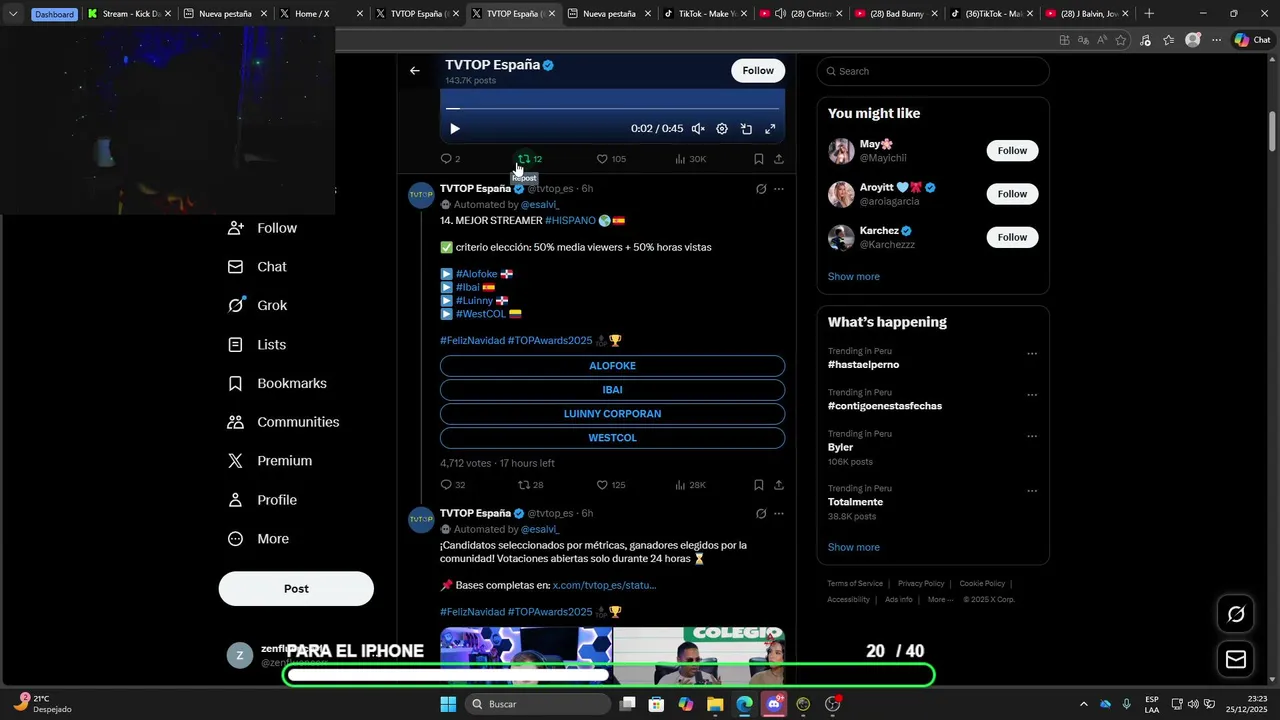Open Lists from the sidebar
This screenshot has height=720, width=1280.
257,345
